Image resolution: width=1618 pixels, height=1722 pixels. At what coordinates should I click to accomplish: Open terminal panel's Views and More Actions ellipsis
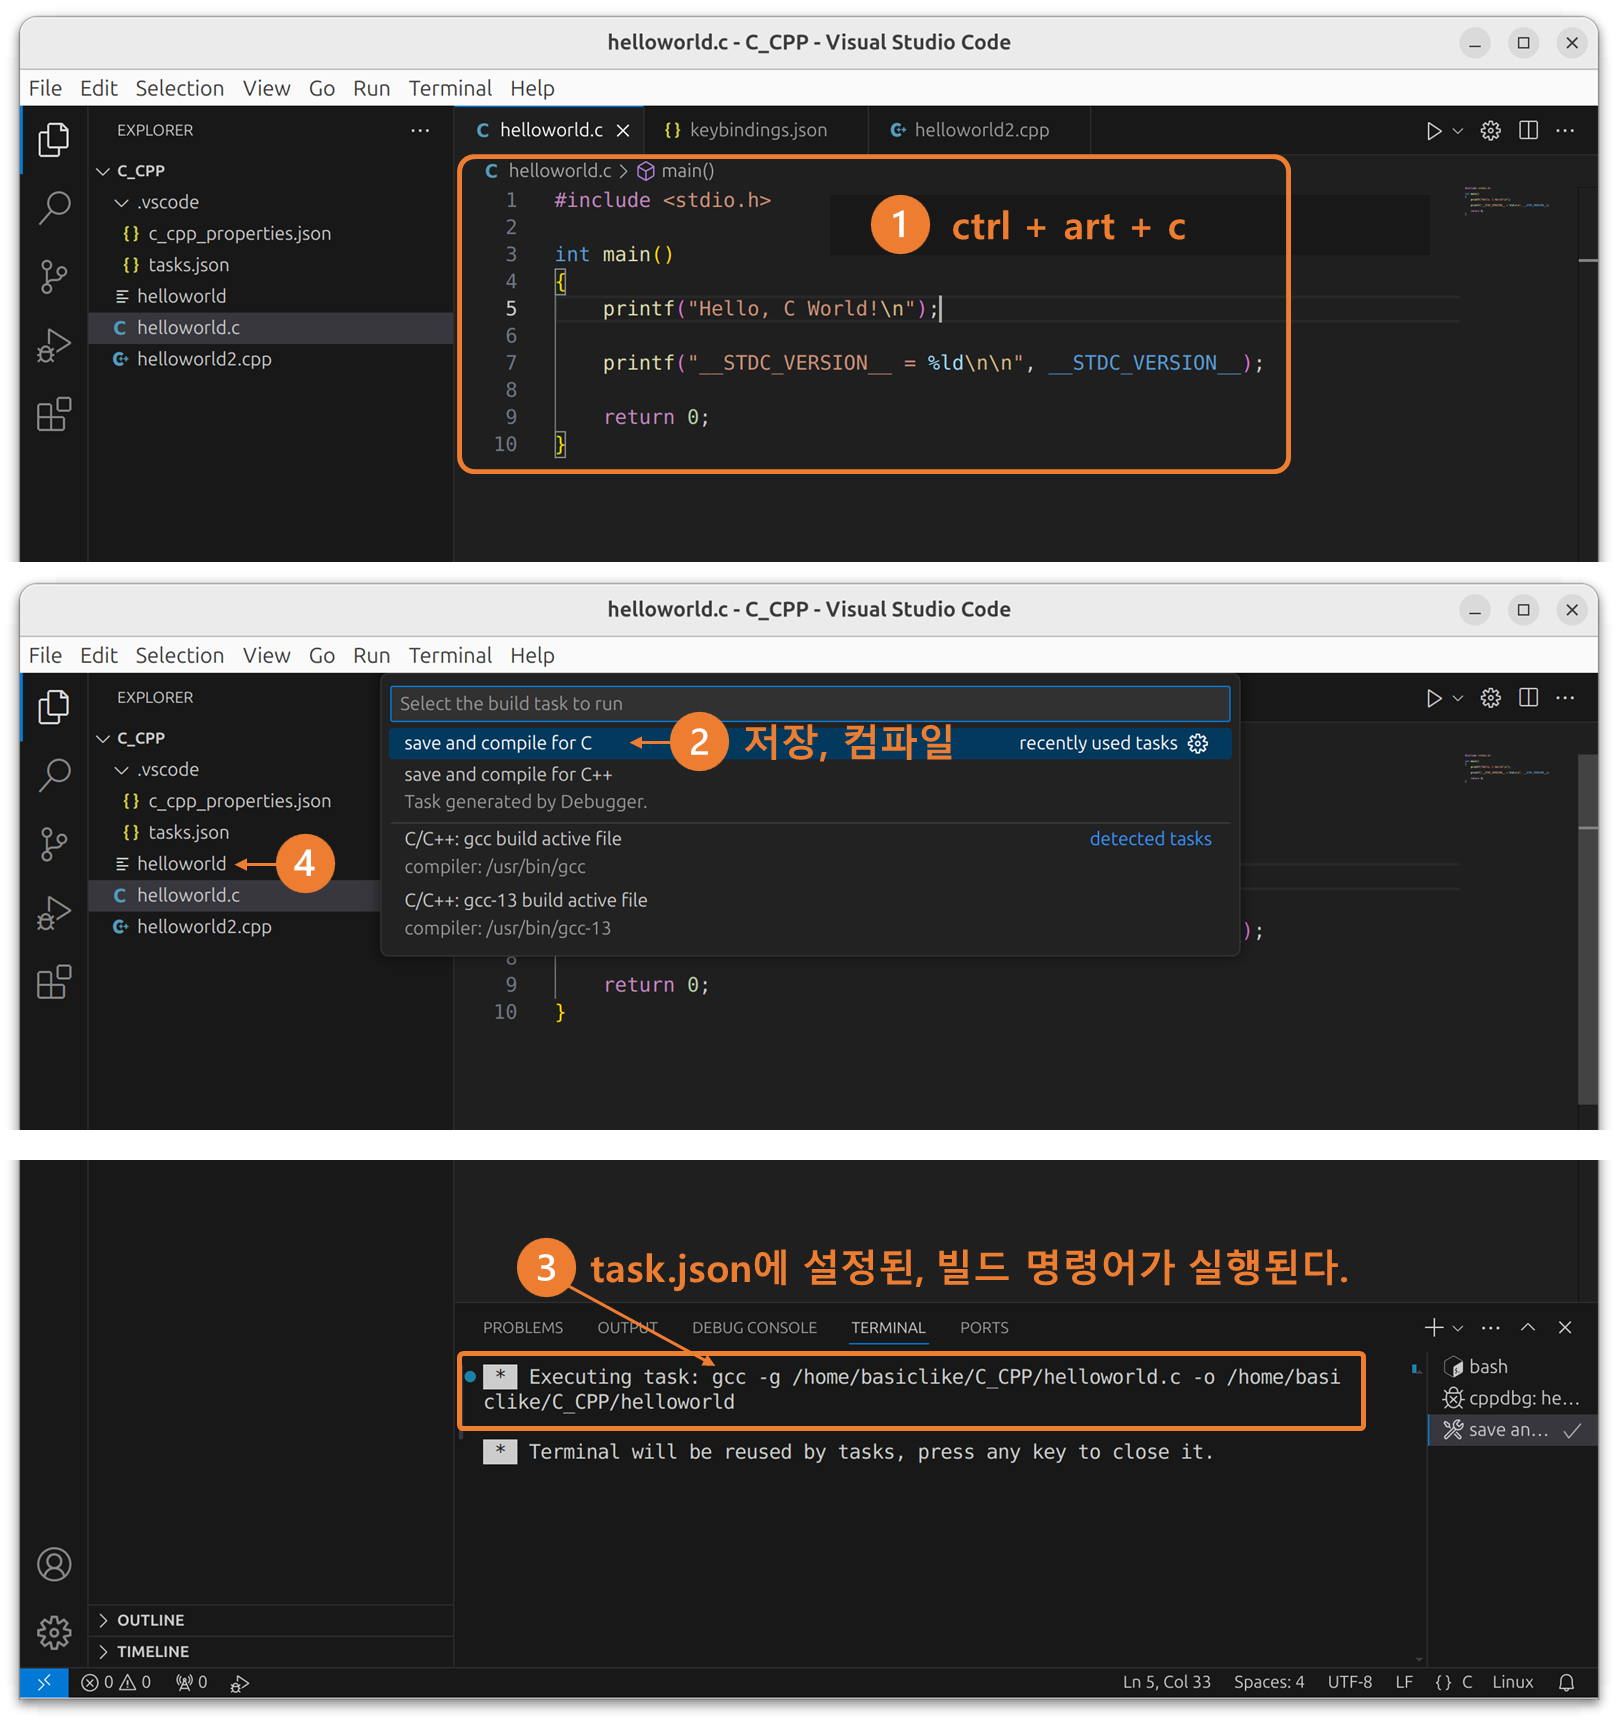pos(1490,1327)
